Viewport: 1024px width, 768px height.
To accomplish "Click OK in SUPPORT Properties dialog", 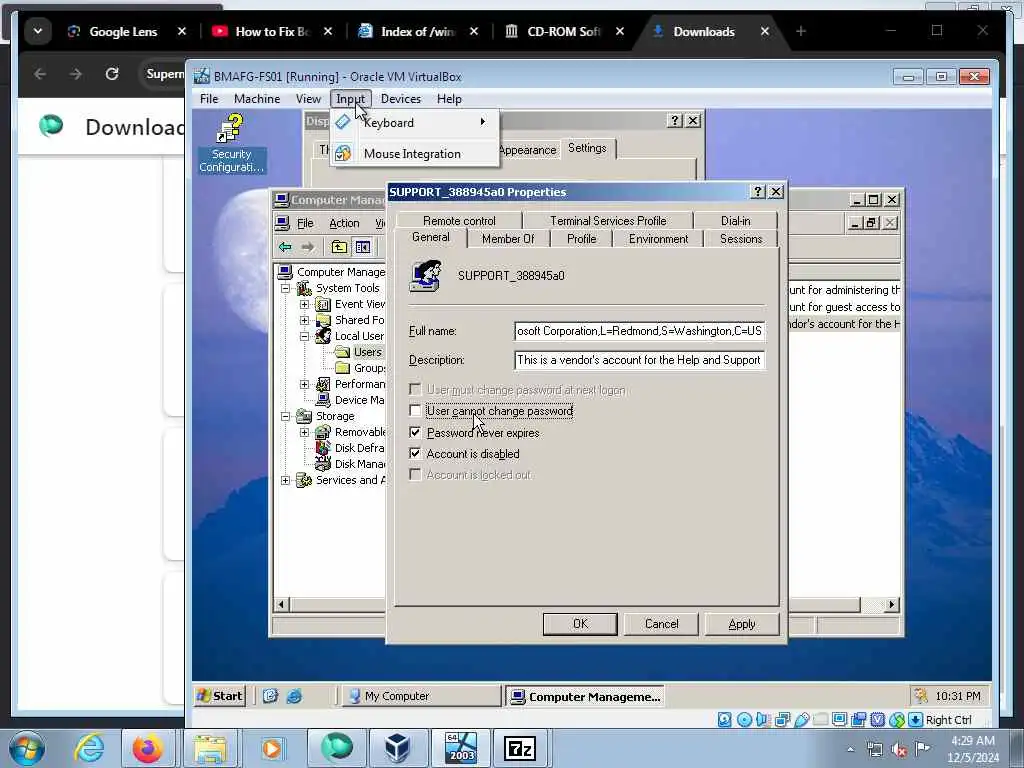I will [580, 624].
